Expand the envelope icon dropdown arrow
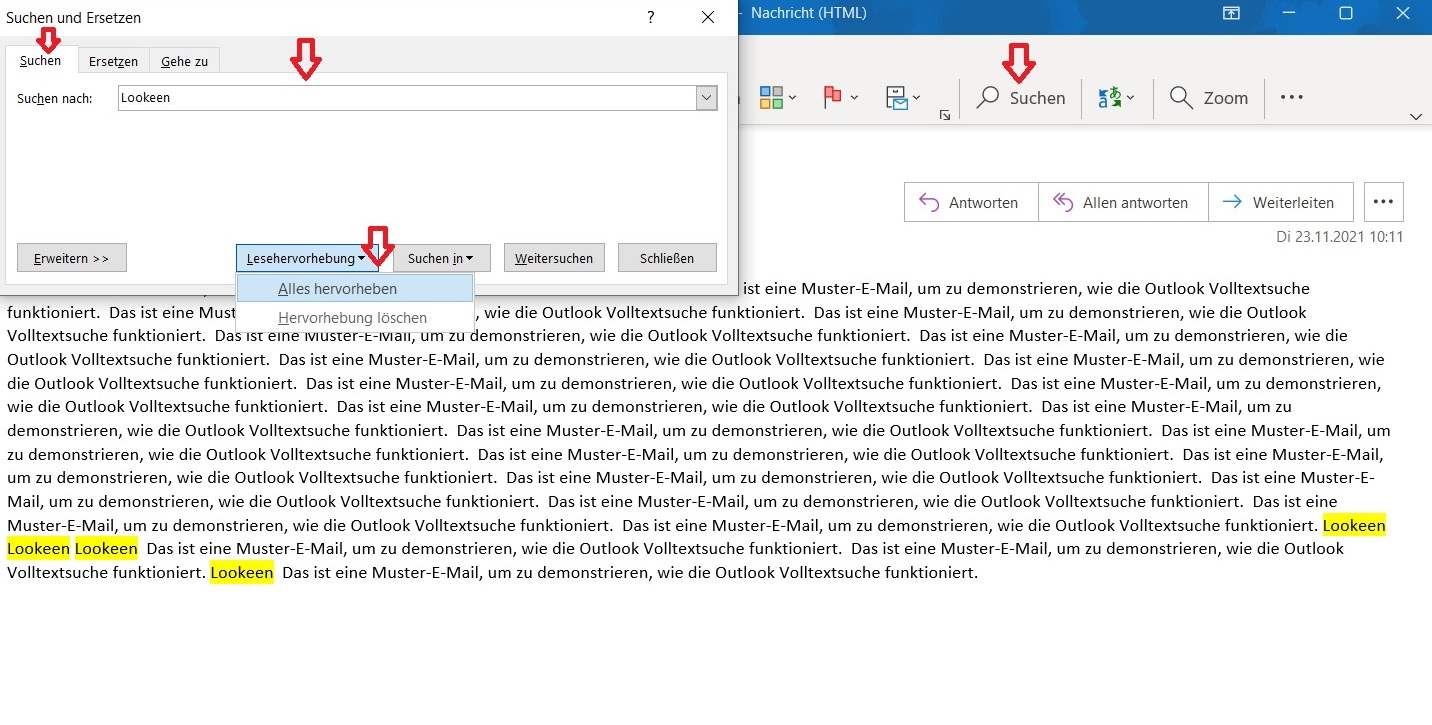This screenshot has height=725, width=1432. pyautogui.click(x=917, y=98)
